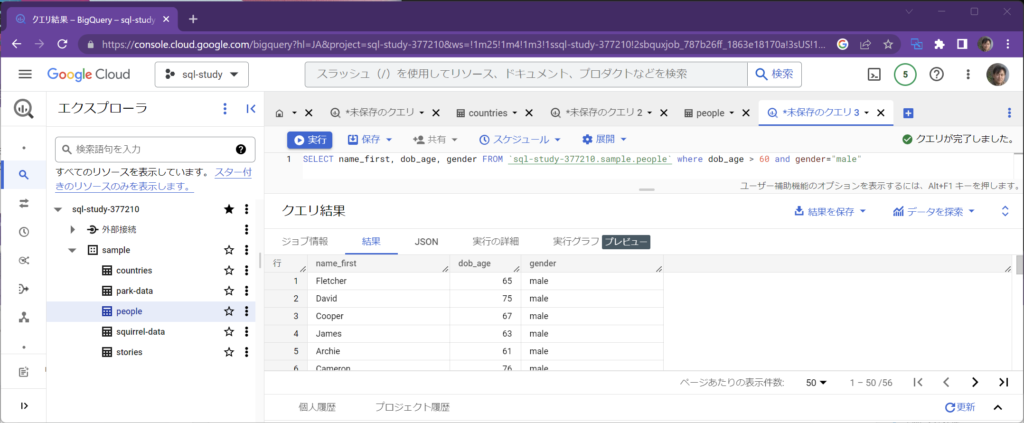
Task: Open the people table tab
Action: [709, 113]
